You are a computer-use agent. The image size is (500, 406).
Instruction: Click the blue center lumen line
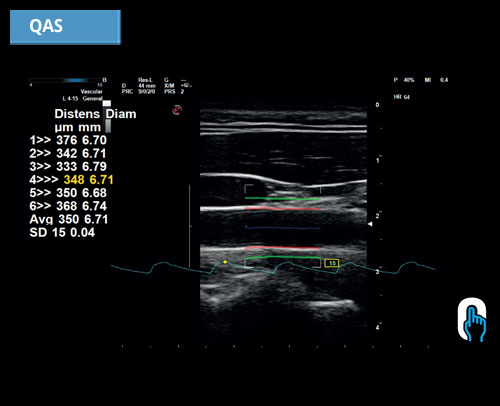(283, 228)
